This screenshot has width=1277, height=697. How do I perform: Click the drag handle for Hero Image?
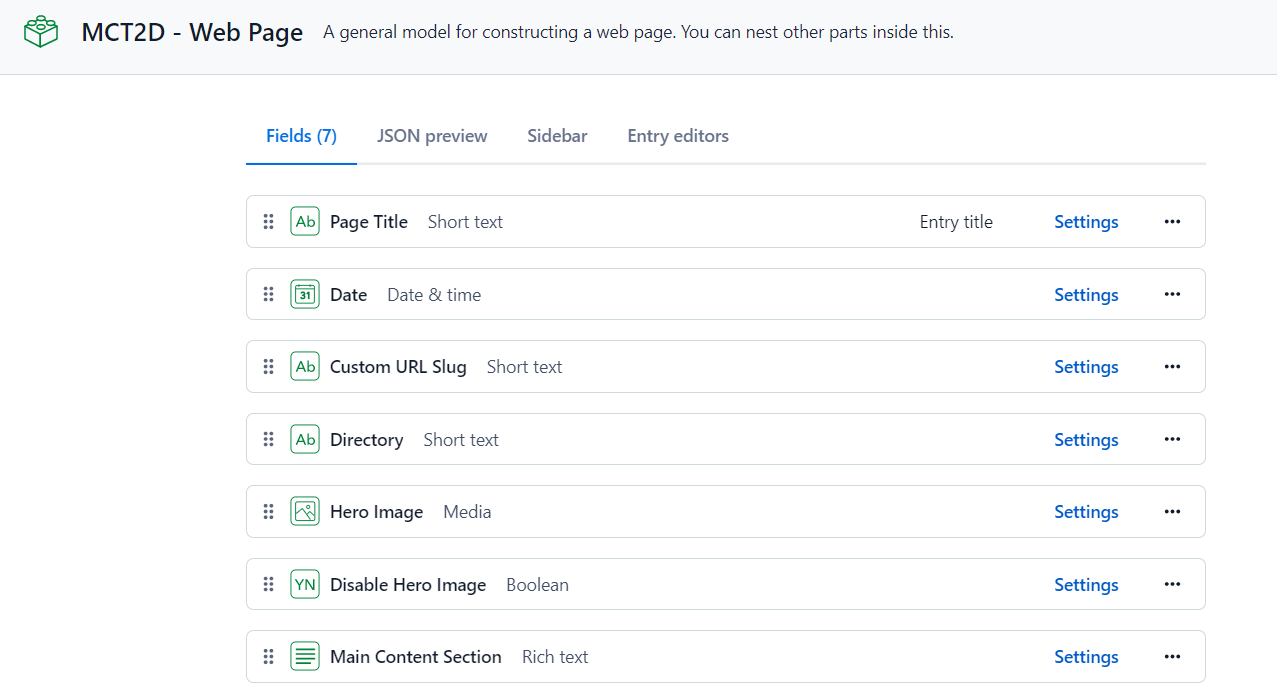[x=268, y=512]
